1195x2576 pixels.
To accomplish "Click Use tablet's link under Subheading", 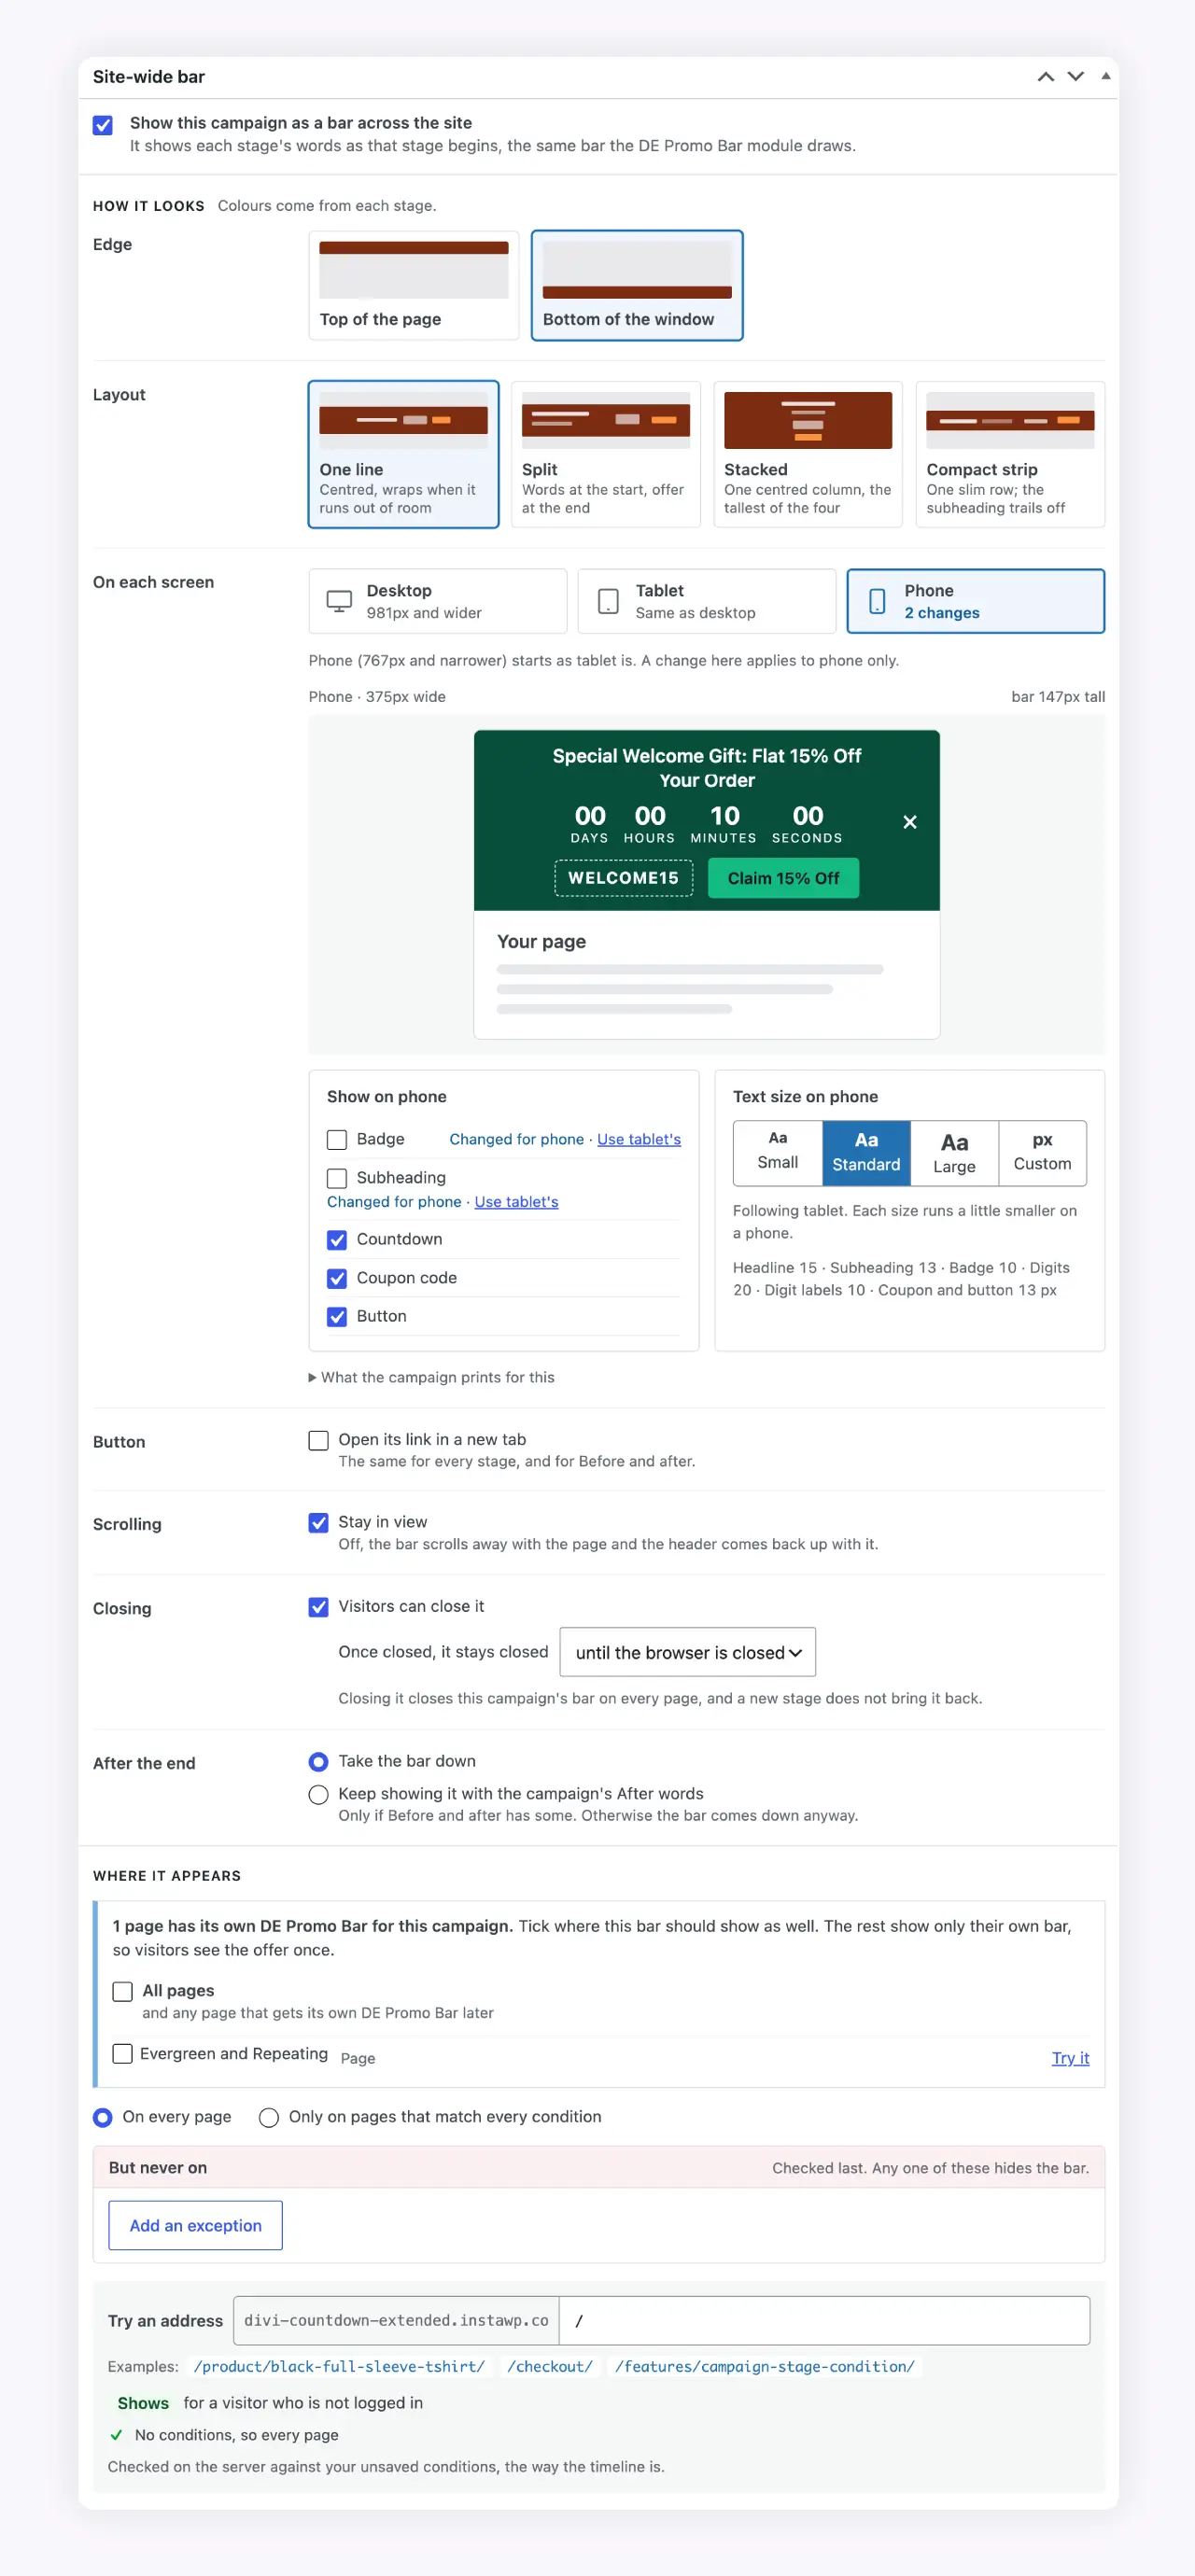I will click(516, 1202).
